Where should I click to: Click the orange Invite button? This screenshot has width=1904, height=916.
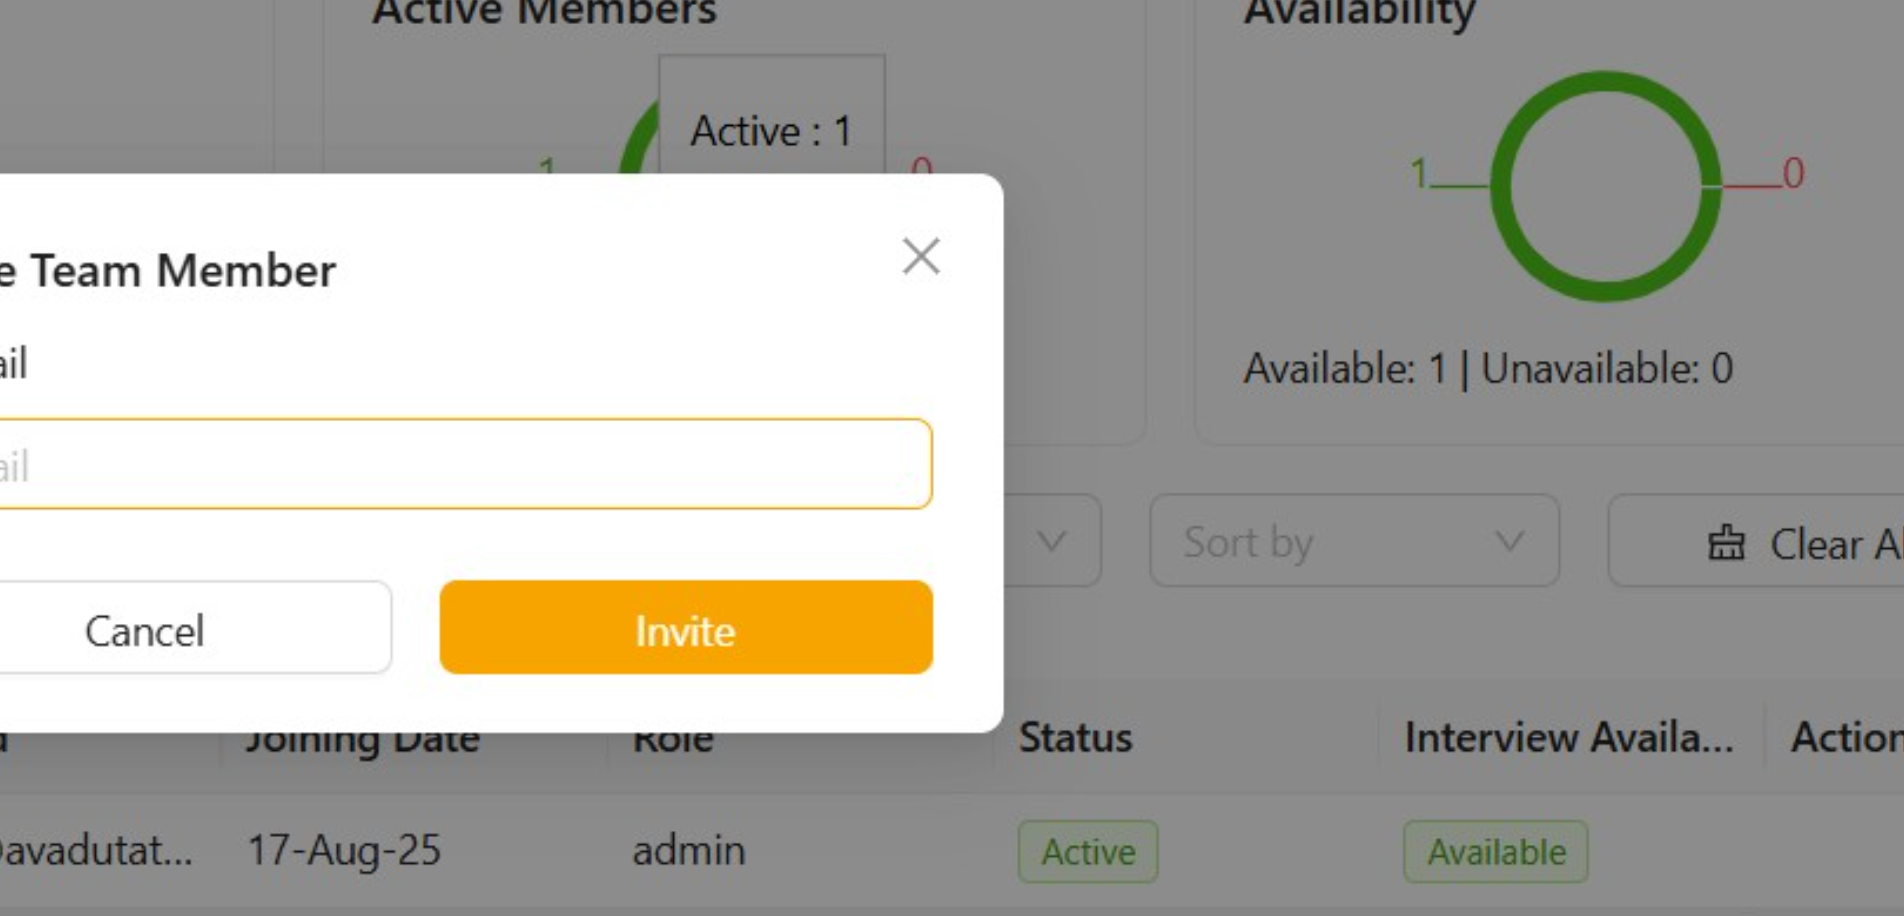pyautogui.click(x=685, y=628)
